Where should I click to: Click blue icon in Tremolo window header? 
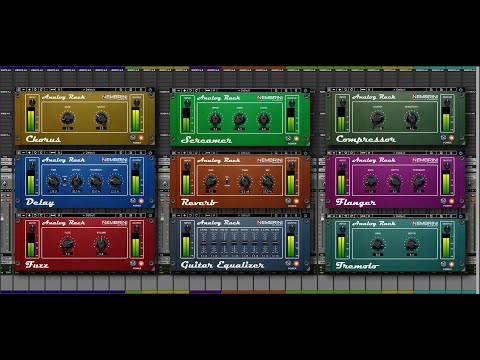[461, 216]
